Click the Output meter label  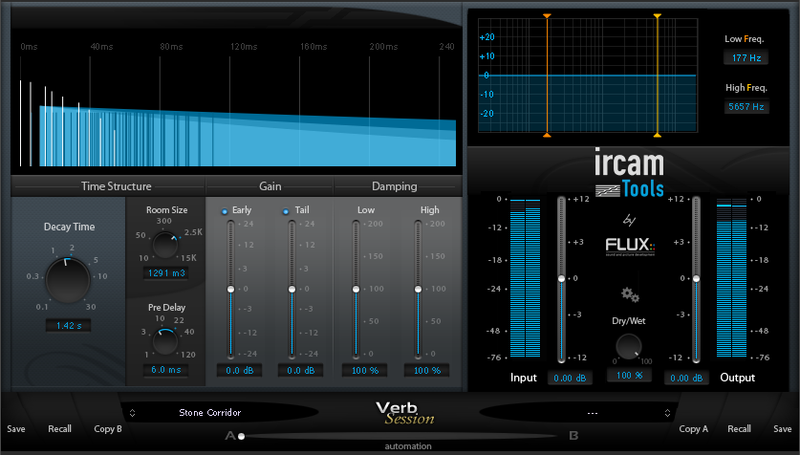click(x=737, y=378)
